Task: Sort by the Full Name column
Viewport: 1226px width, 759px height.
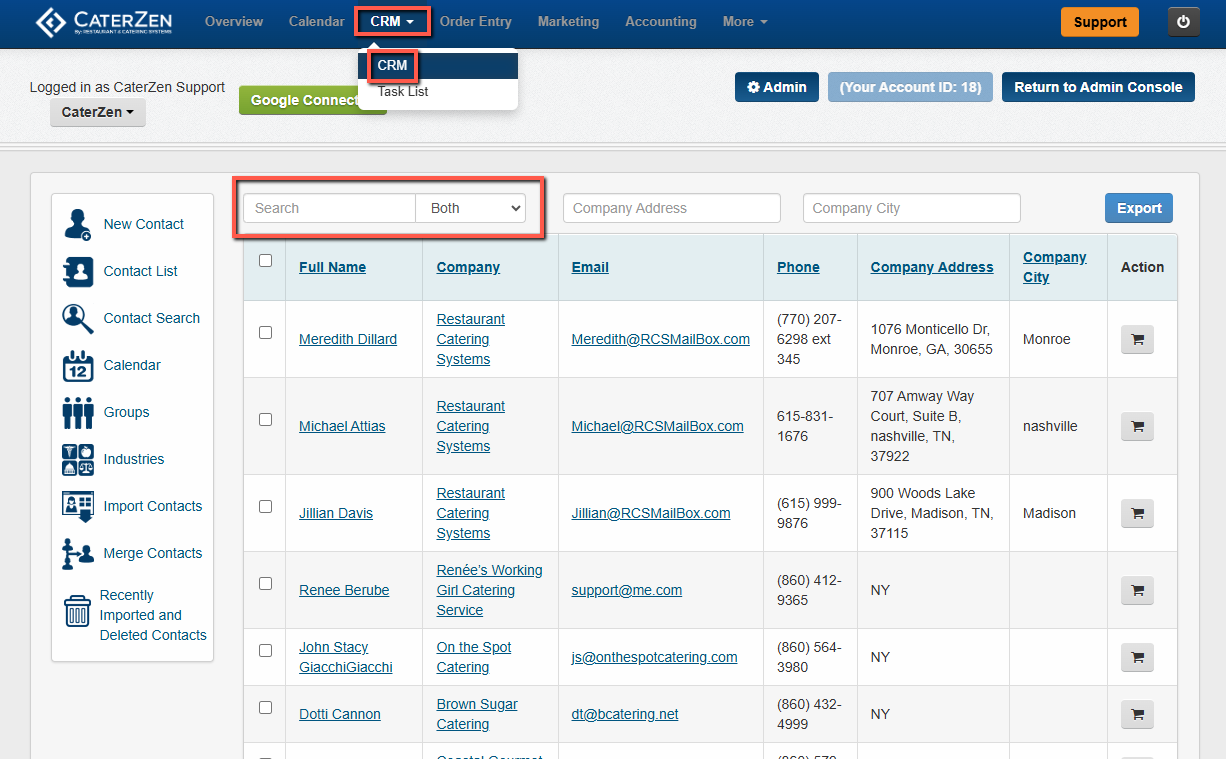Action: (332, 267)
